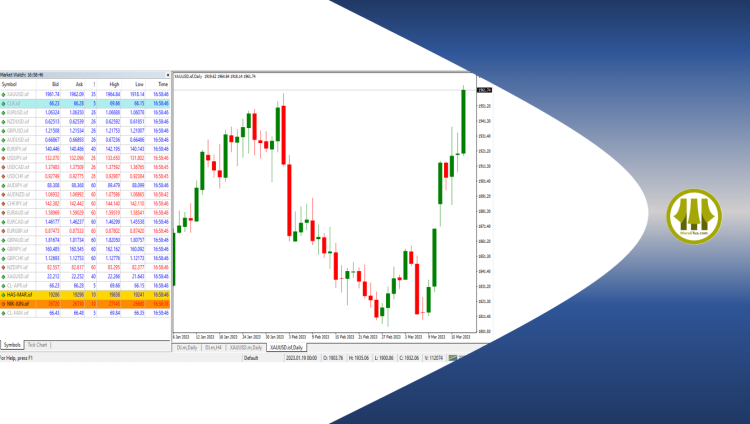Click the Symbol column header
This screenshot has height=424, width=750.
coord(10,84)
